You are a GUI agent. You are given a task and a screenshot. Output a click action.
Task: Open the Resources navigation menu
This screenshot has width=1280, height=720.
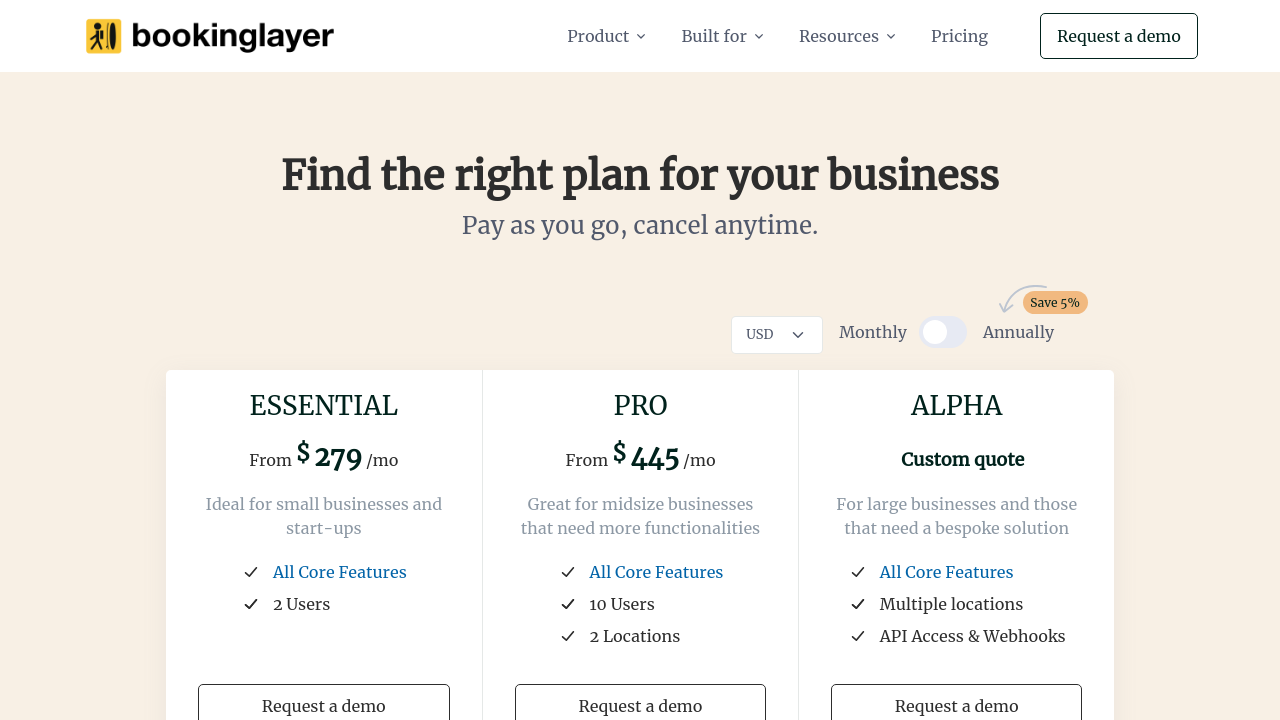click(847, 36)
